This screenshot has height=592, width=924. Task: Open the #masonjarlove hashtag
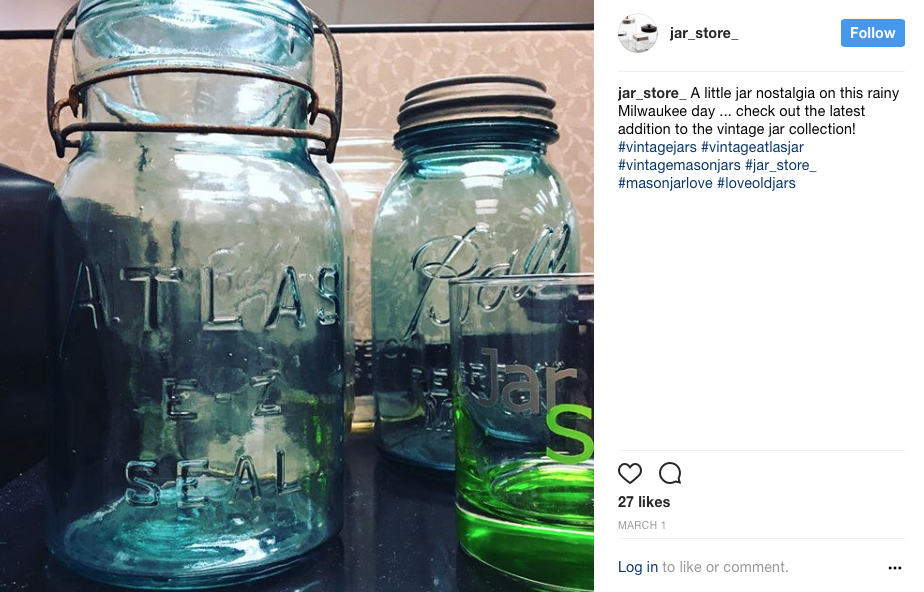665,183
